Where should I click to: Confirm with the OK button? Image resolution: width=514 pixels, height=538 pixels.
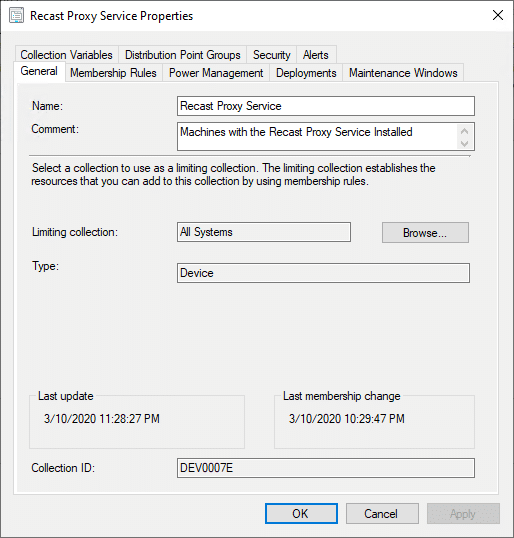coord(301,514)
